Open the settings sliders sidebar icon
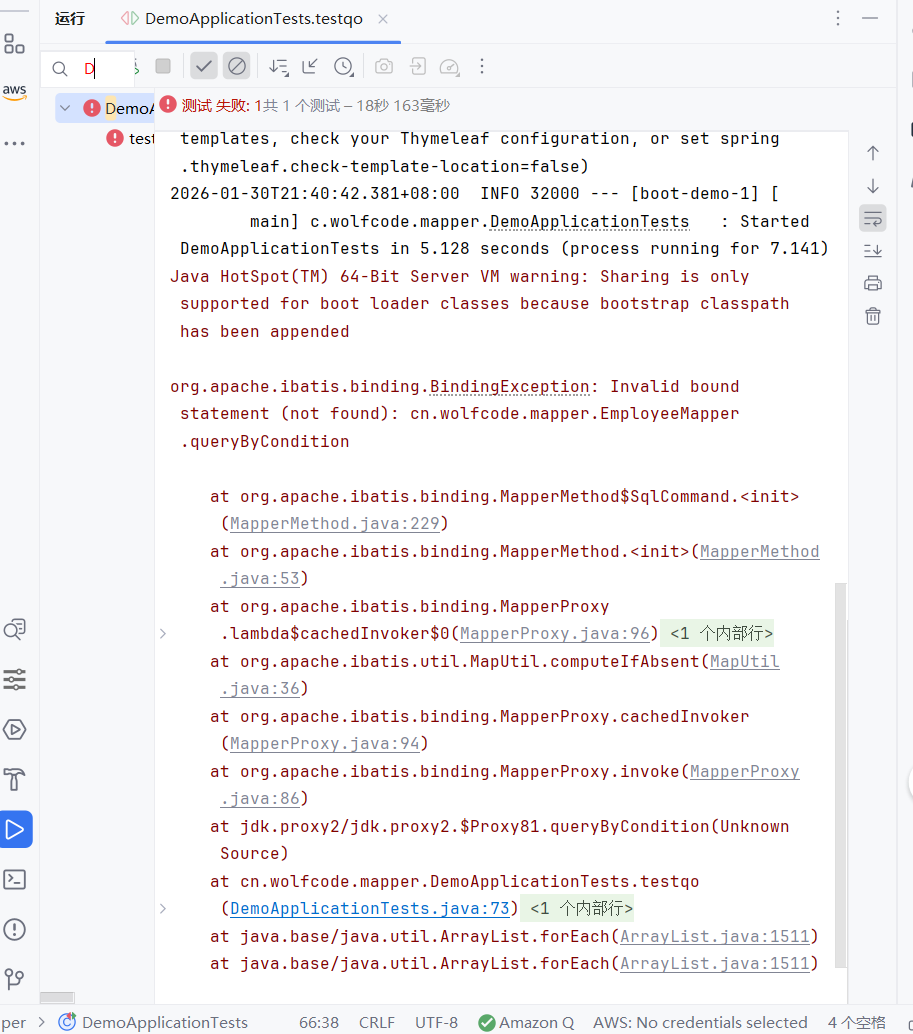 (15, 679)
